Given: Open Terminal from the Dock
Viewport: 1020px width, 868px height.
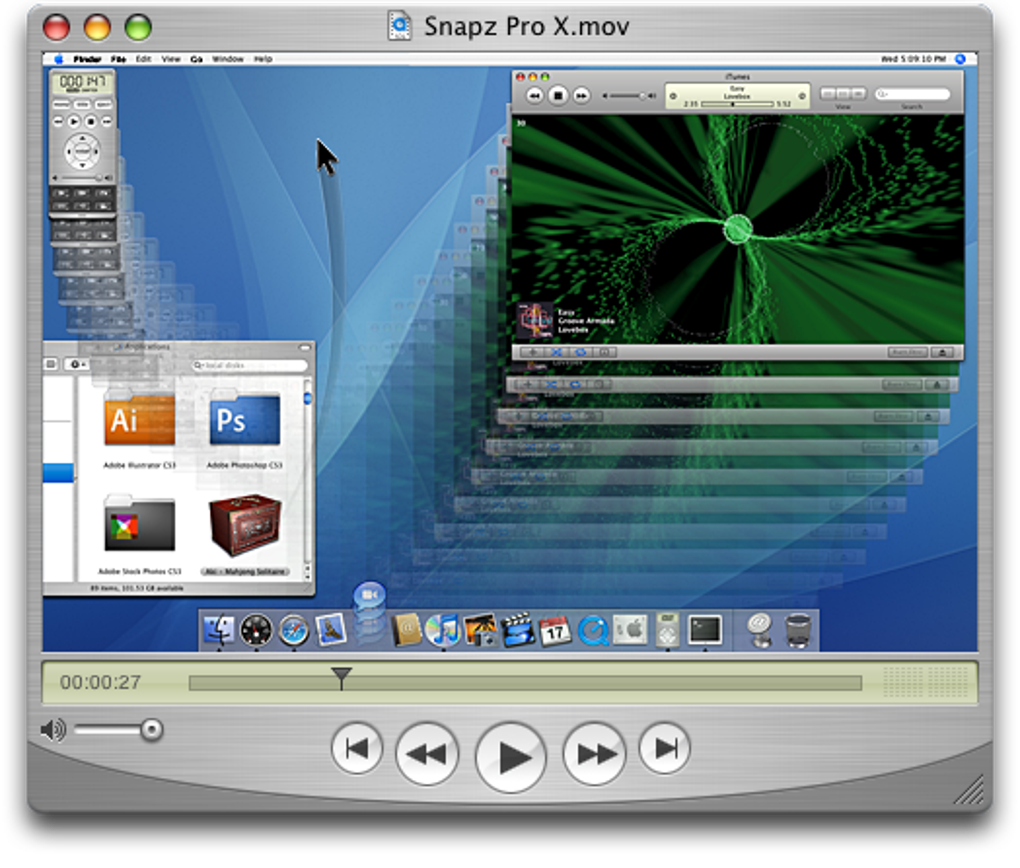Looking at the screenshot, I should click(x=705, y=629).
